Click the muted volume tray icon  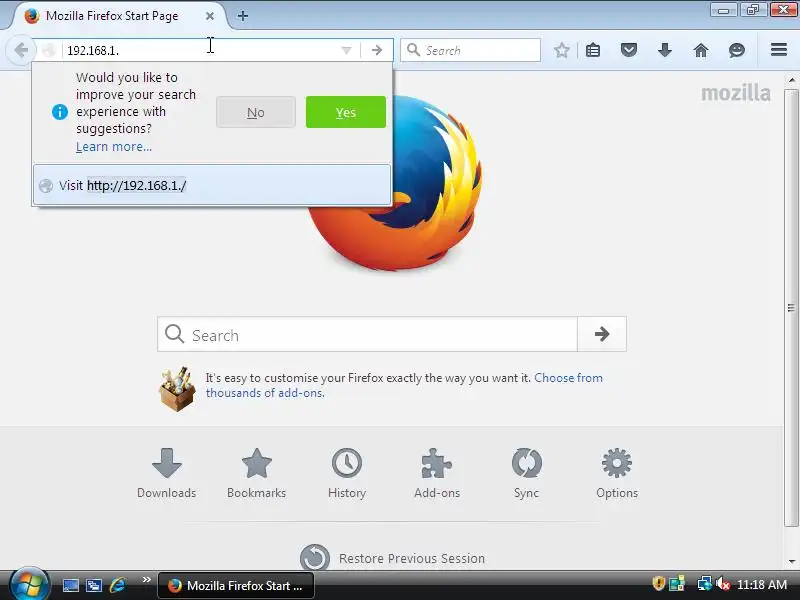722,584
